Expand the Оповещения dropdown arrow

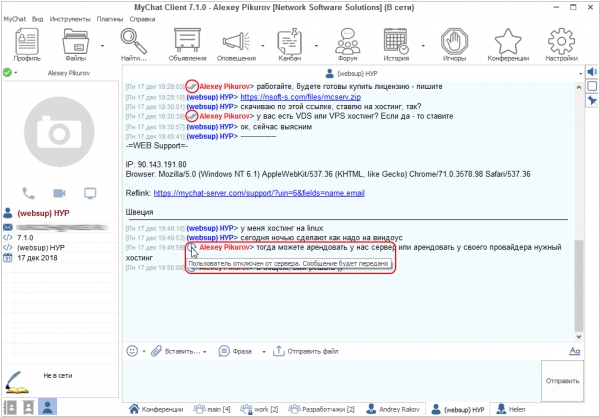(262, 46)
